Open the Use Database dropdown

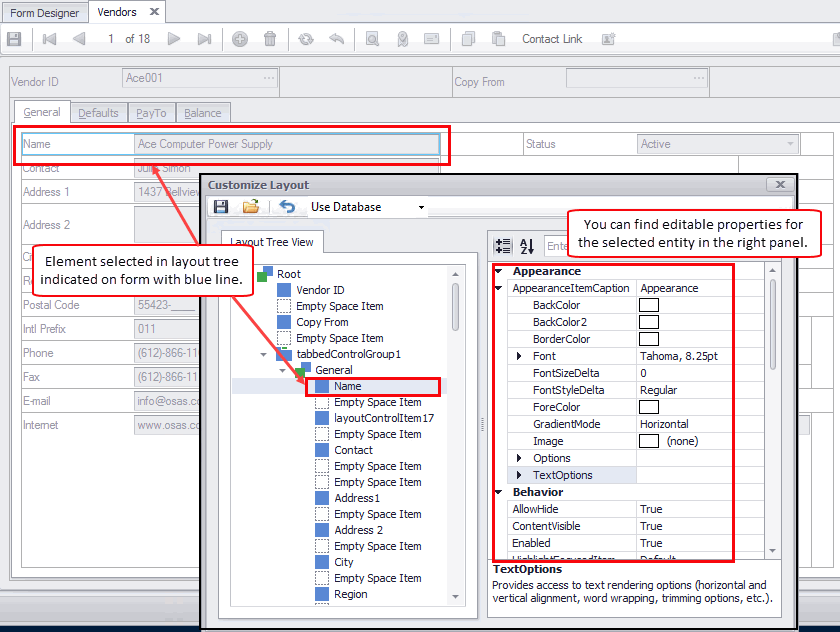(x=421, y=208)
